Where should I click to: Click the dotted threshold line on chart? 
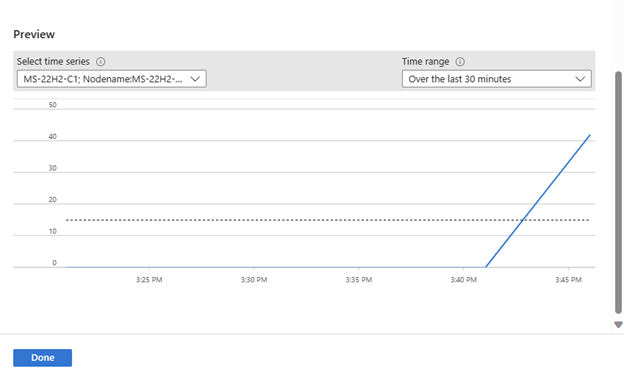click(x=294, y=220)
